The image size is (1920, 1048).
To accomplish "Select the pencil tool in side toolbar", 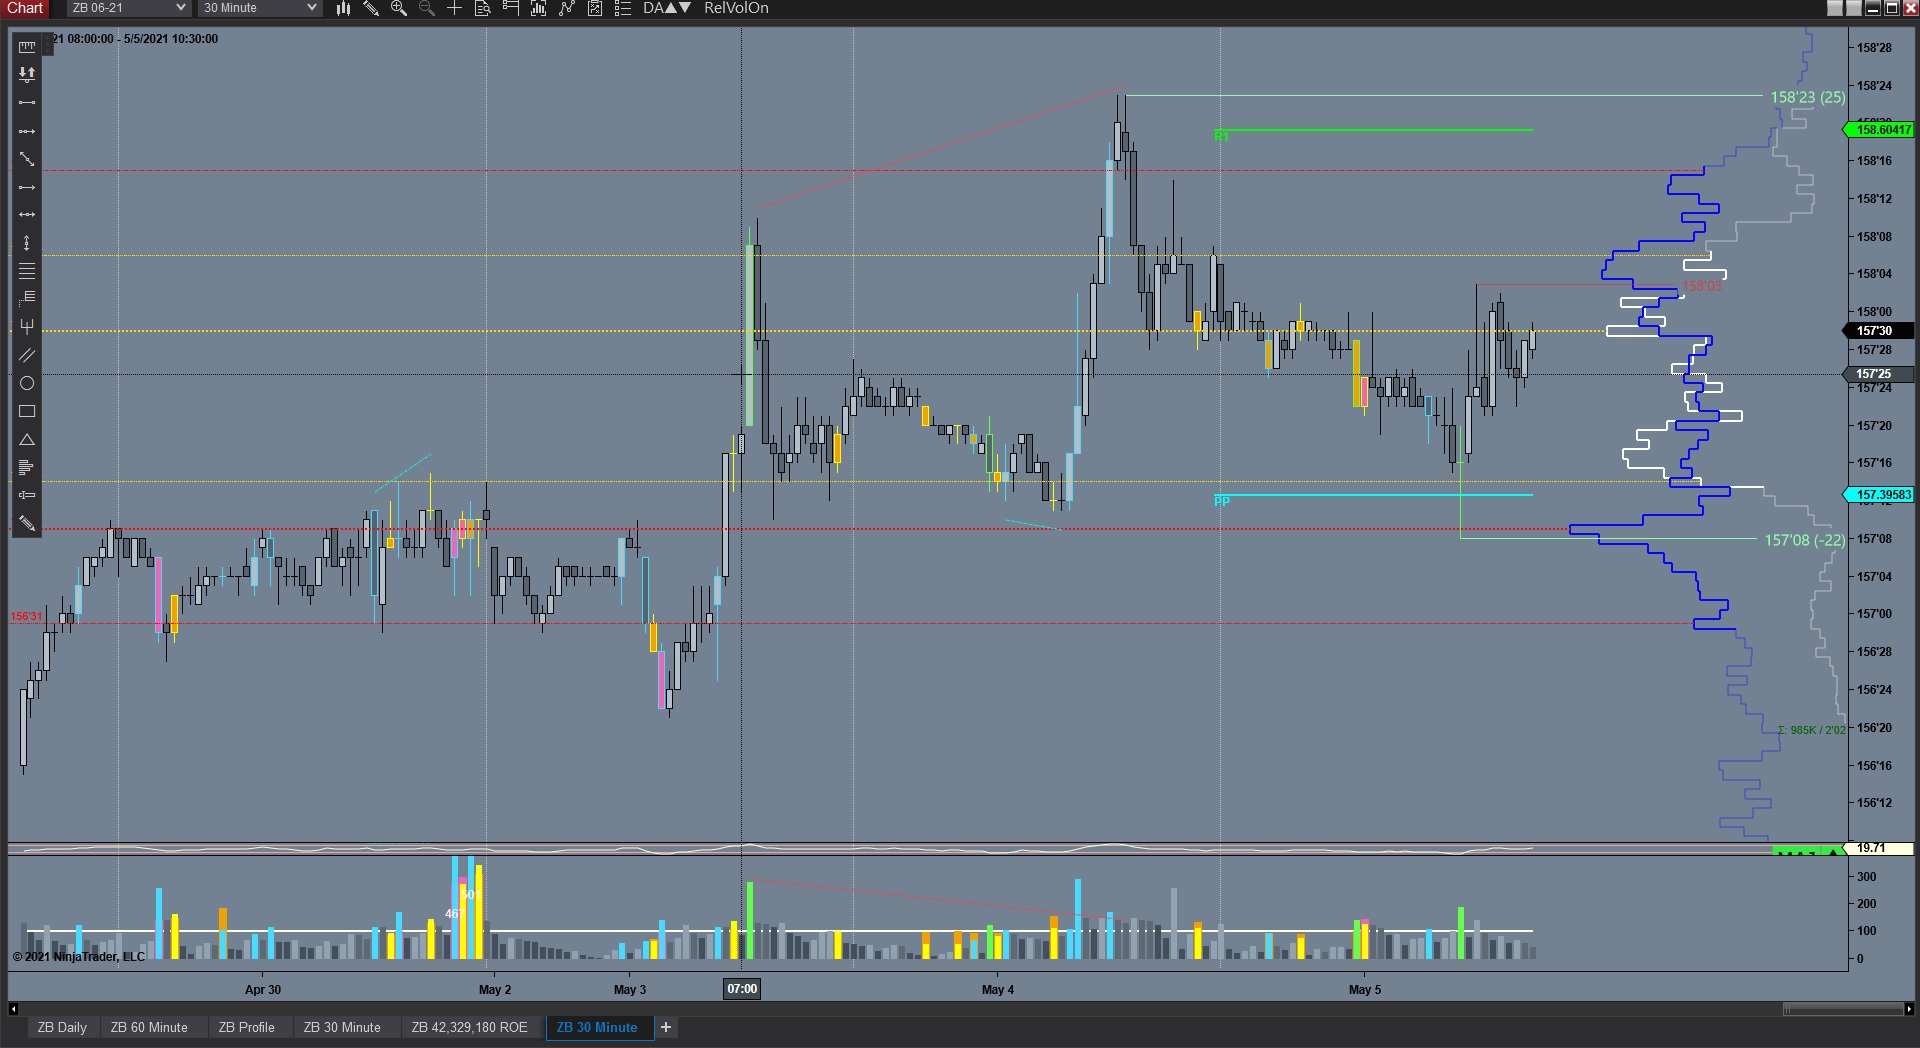I will pos(27,523).
